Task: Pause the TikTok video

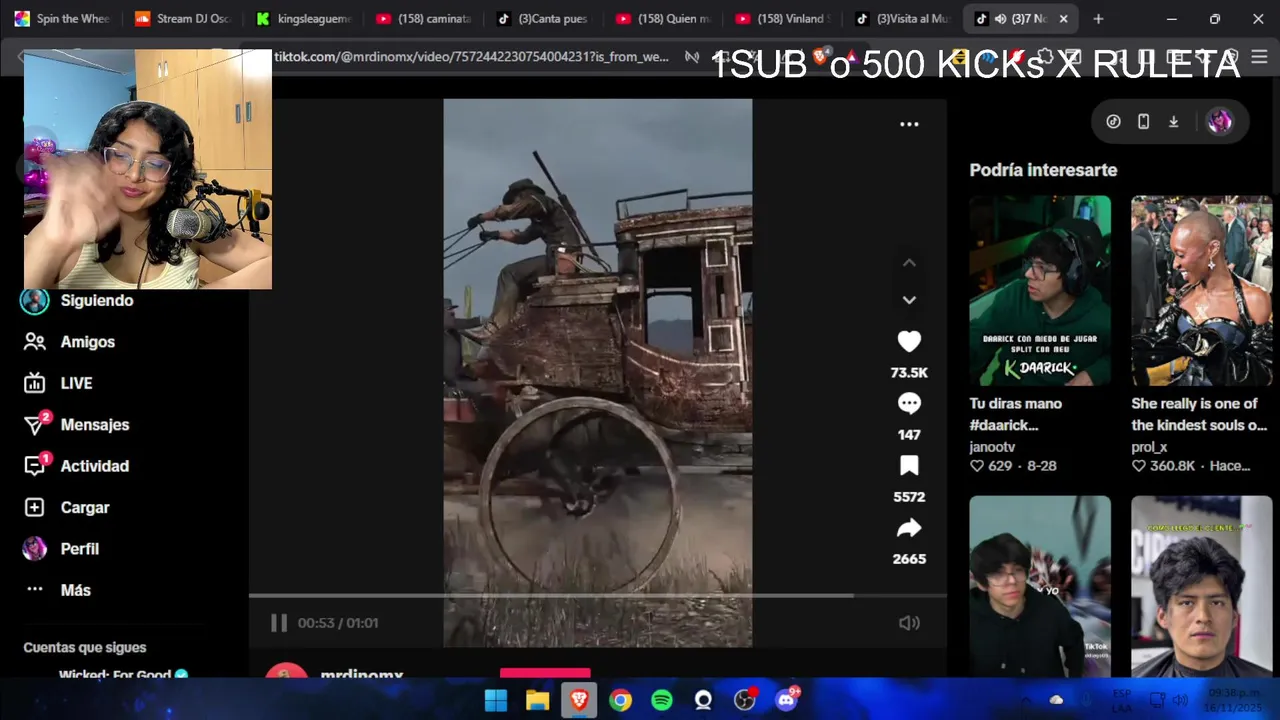Action: (x=279, y=623)
